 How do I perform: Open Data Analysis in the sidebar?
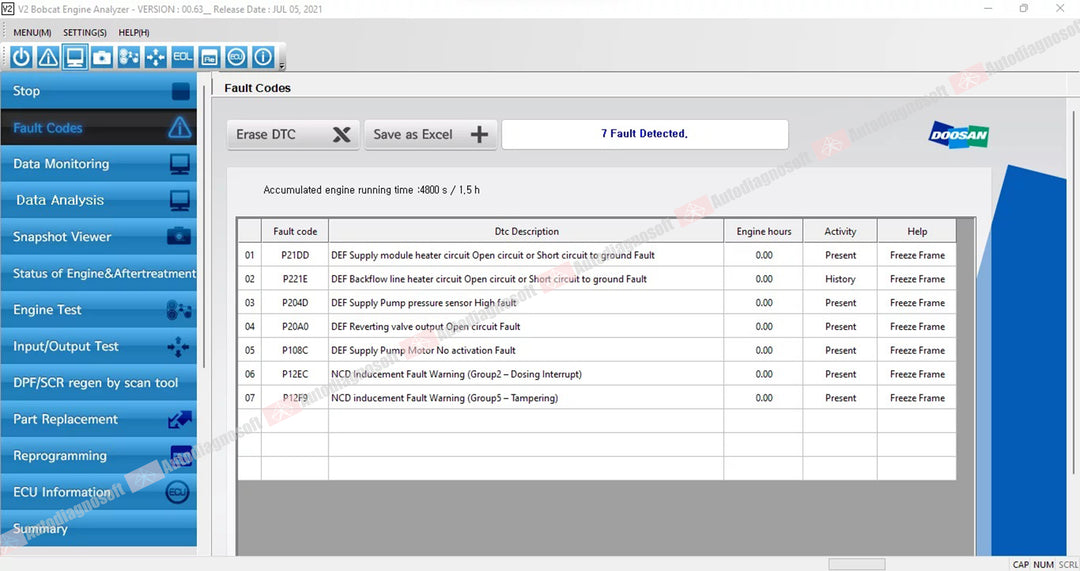point(98,200)
